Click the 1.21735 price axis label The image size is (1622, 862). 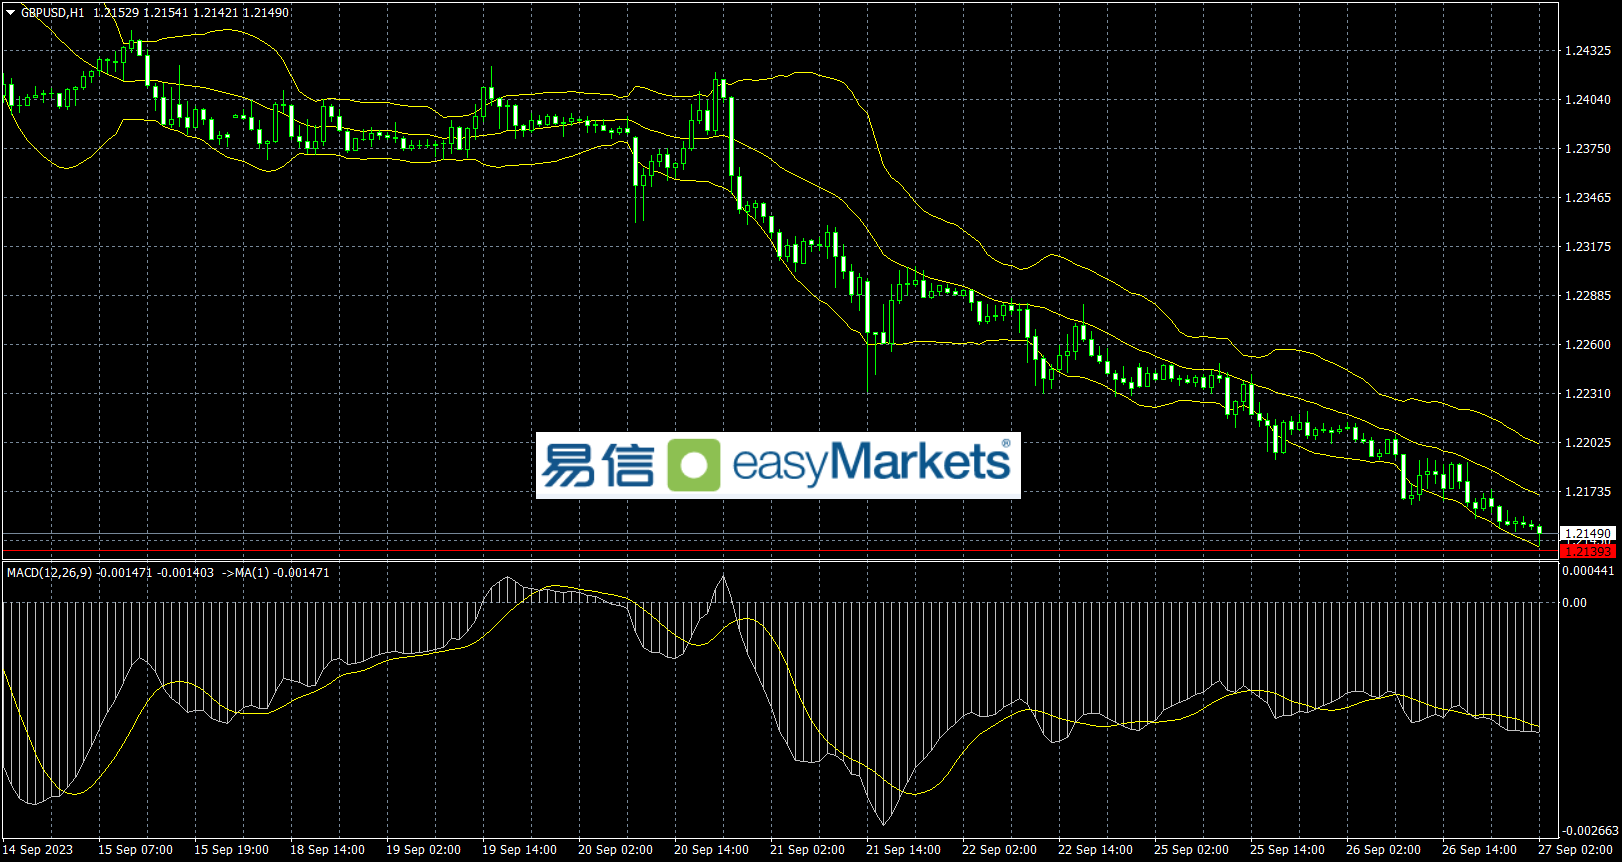point(1588,492)
